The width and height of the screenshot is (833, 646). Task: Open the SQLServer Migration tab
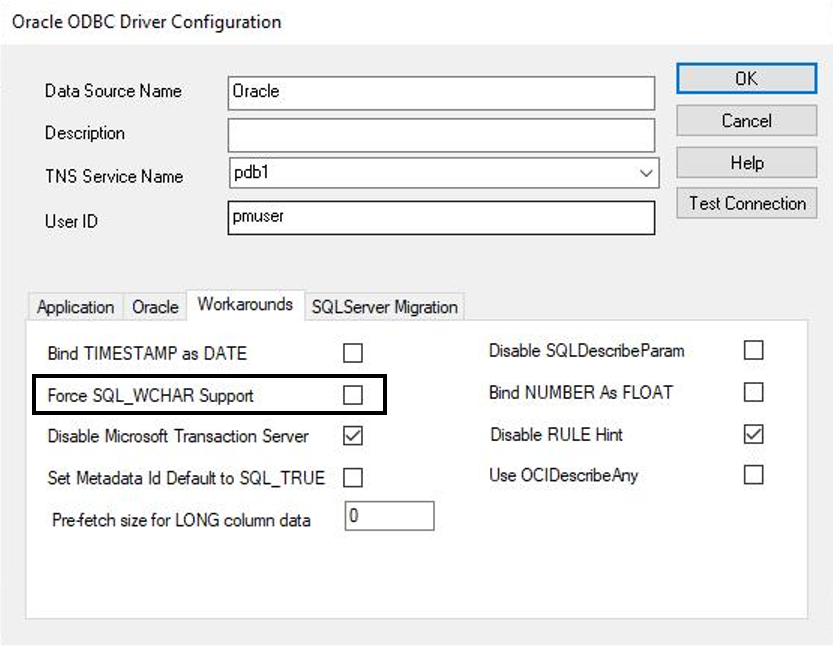pos(384,307)
